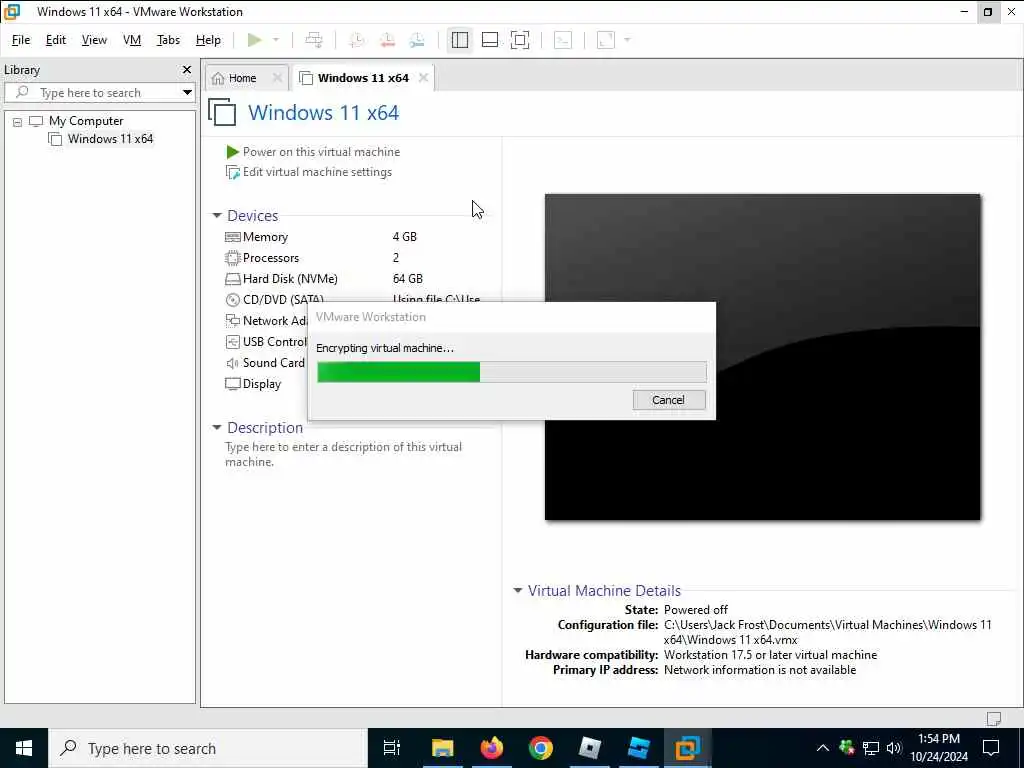
Task: Open the Snapshot Manager toolbar icon
Action: click(x=417, y=40)
